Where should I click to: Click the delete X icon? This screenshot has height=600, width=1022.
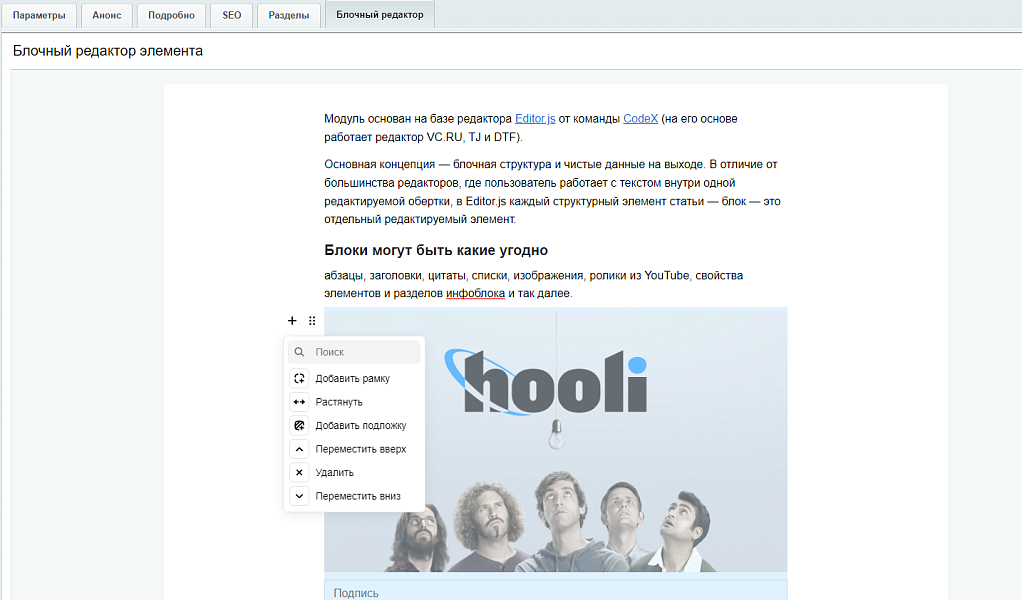click(x=299, y=472)
